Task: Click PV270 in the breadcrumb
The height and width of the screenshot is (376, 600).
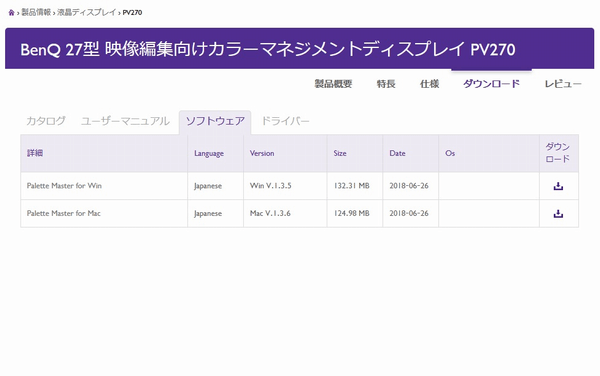Action: [x=132, y=13]
